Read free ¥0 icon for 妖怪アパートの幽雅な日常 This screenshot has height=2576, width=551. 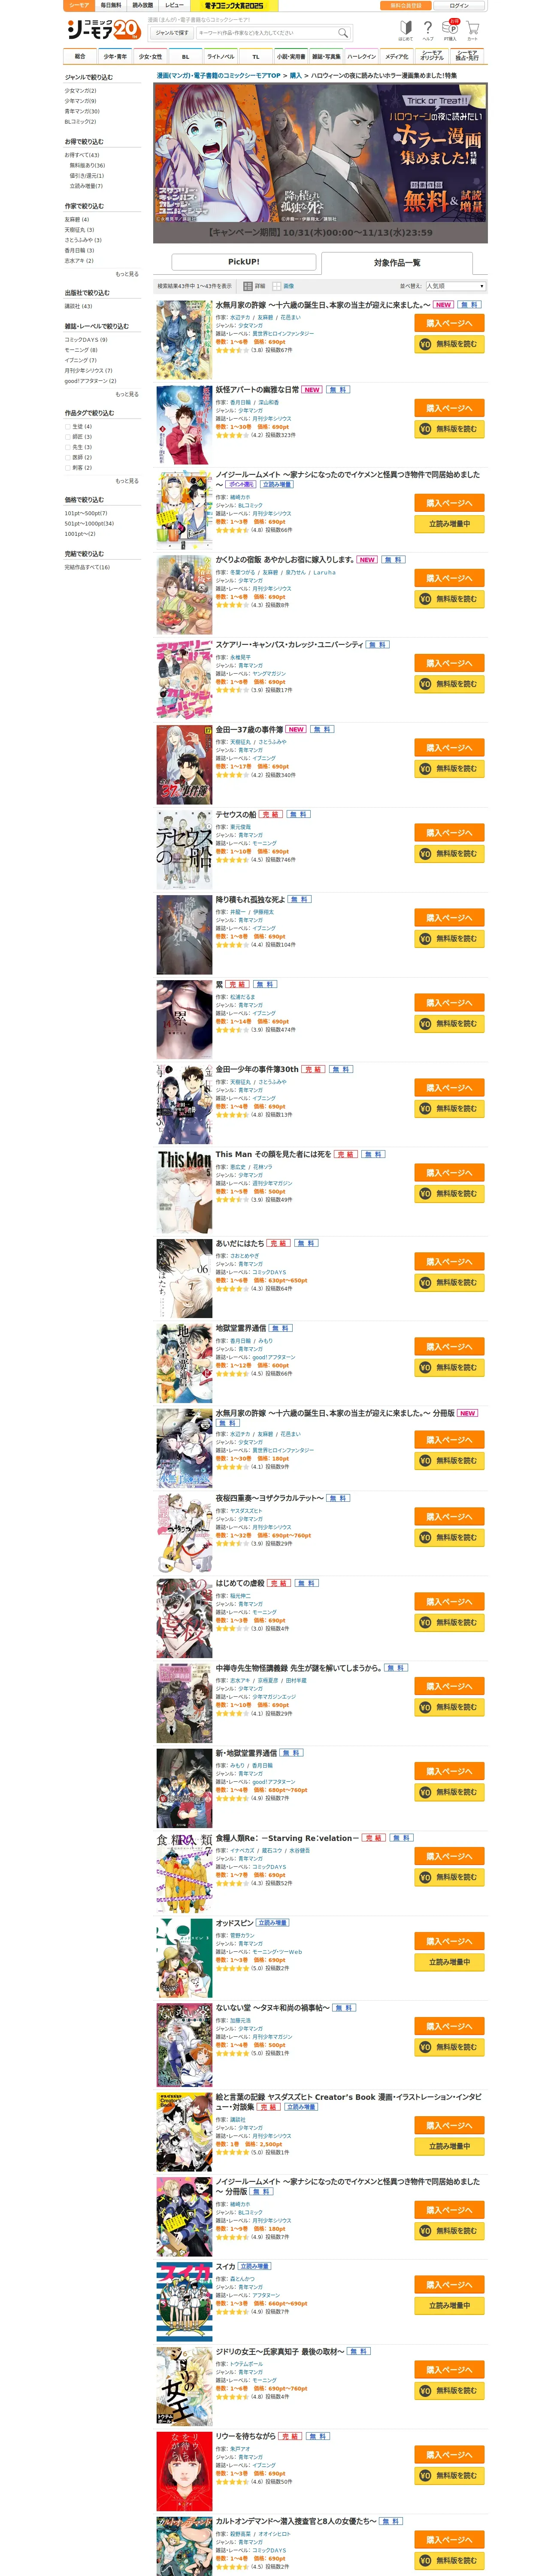tap(425, 429)
